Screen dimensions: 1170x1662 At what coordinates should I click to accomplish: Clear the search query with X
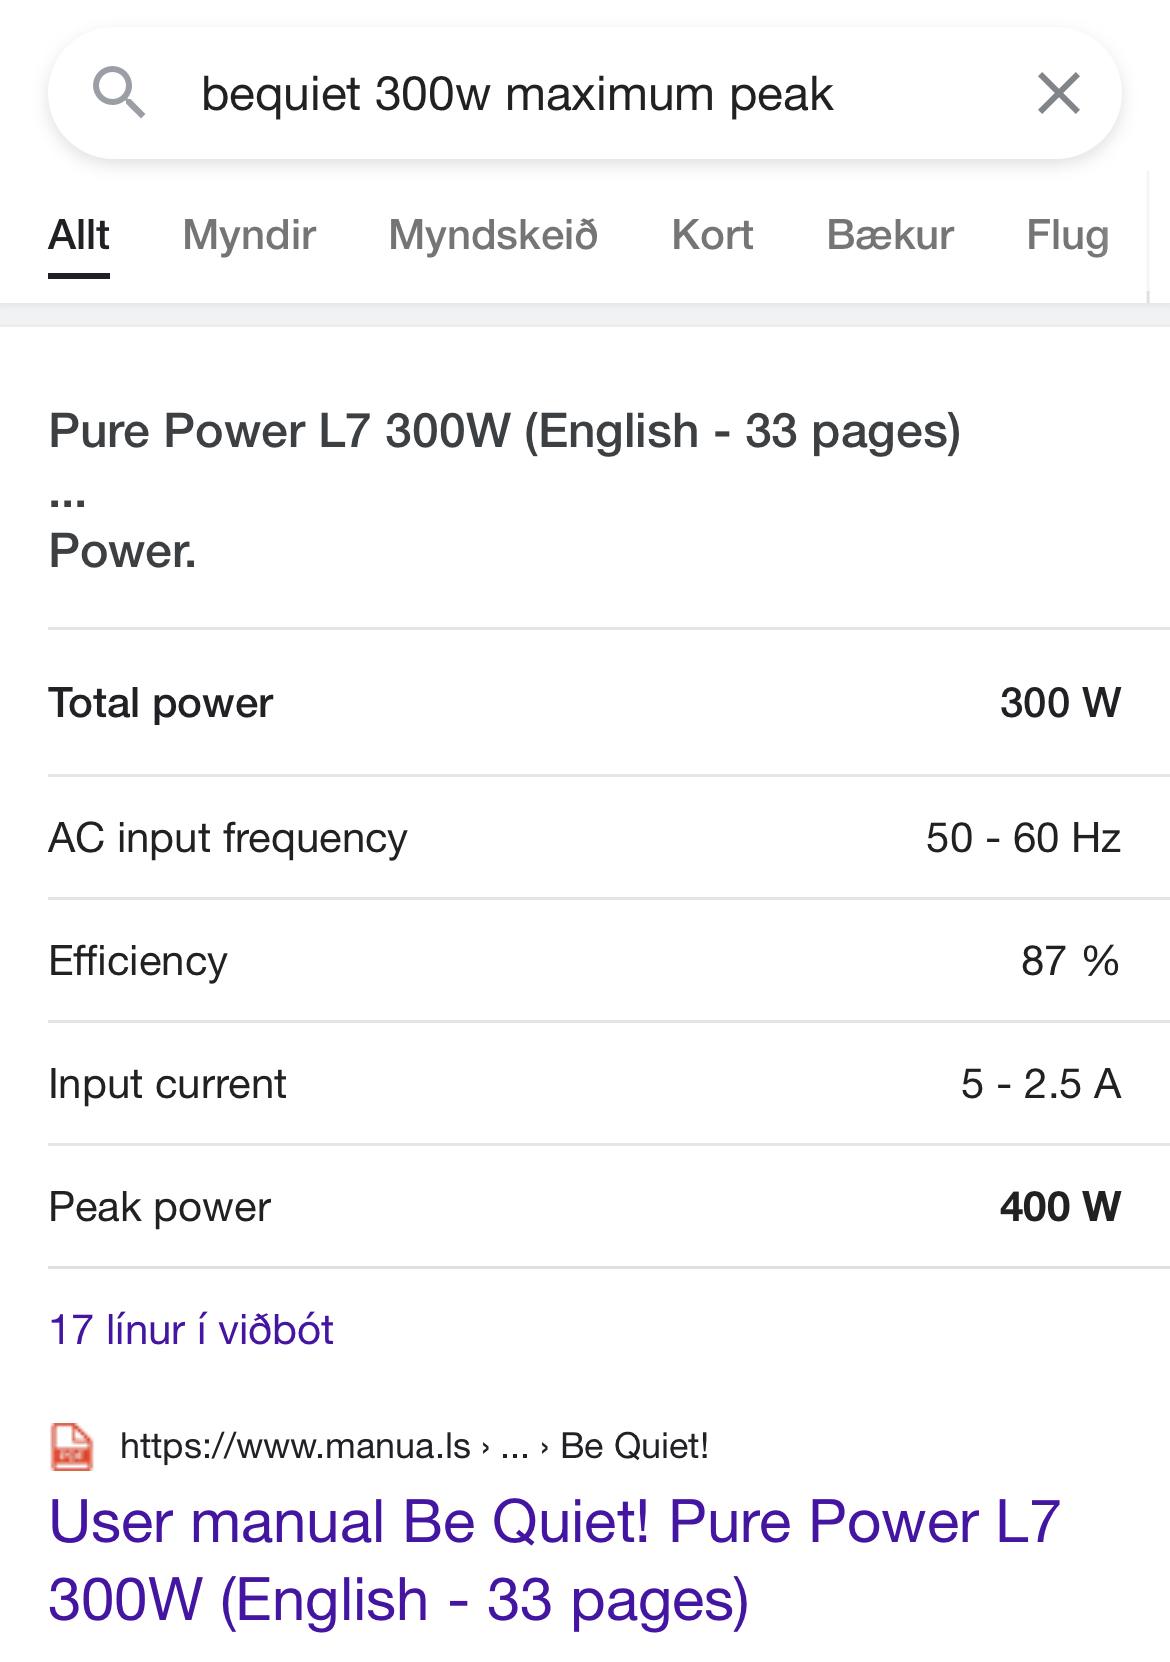1058,94
